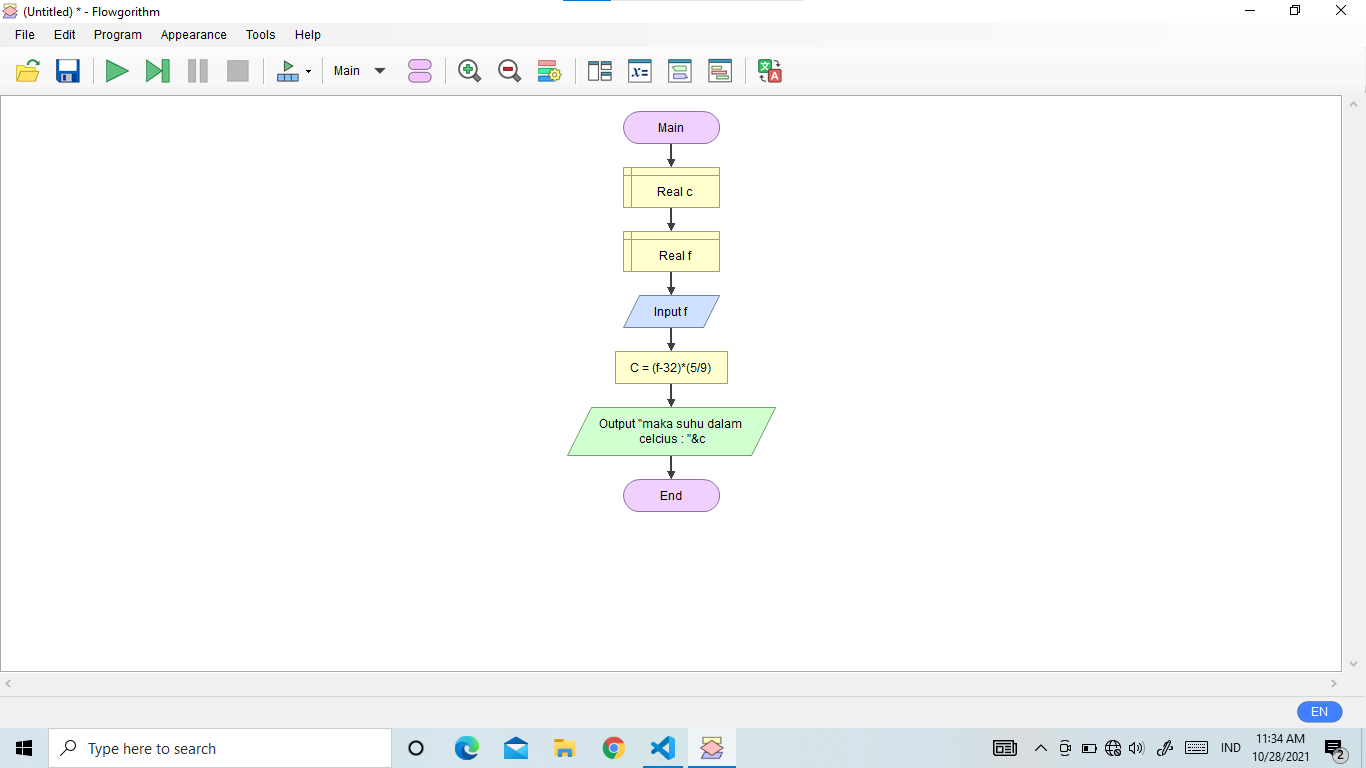Save the current flowchart
Viewport: 1366px width, 768px height.
67,70
